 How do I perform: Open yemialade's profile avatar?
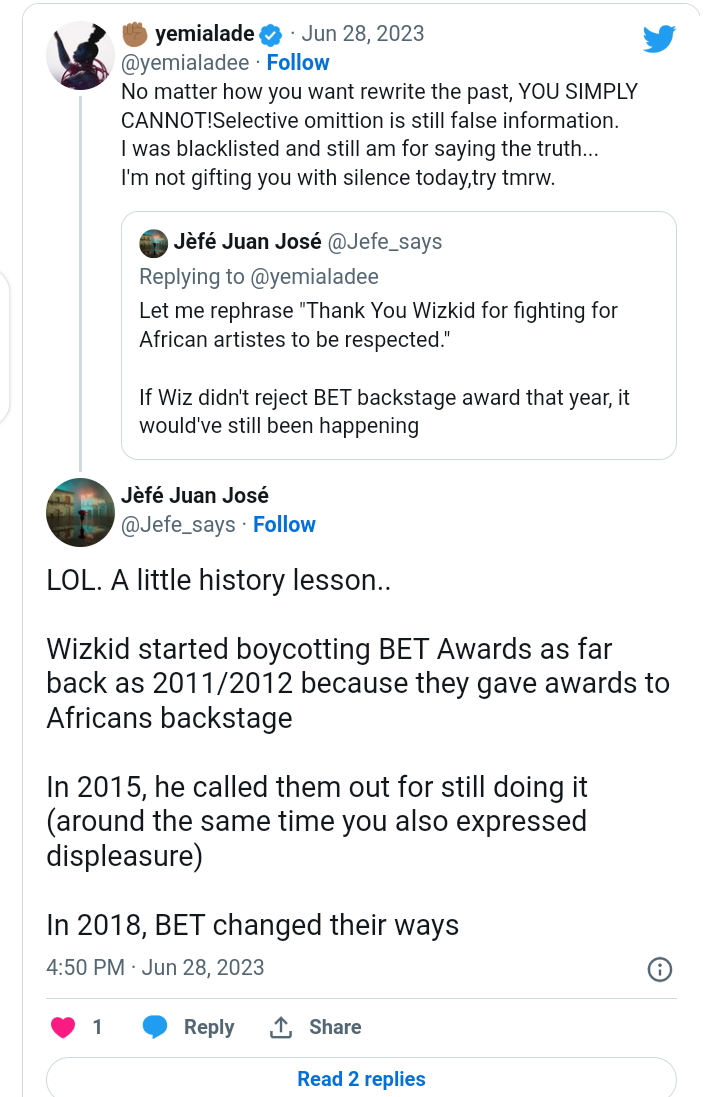(x=80, y=53)
